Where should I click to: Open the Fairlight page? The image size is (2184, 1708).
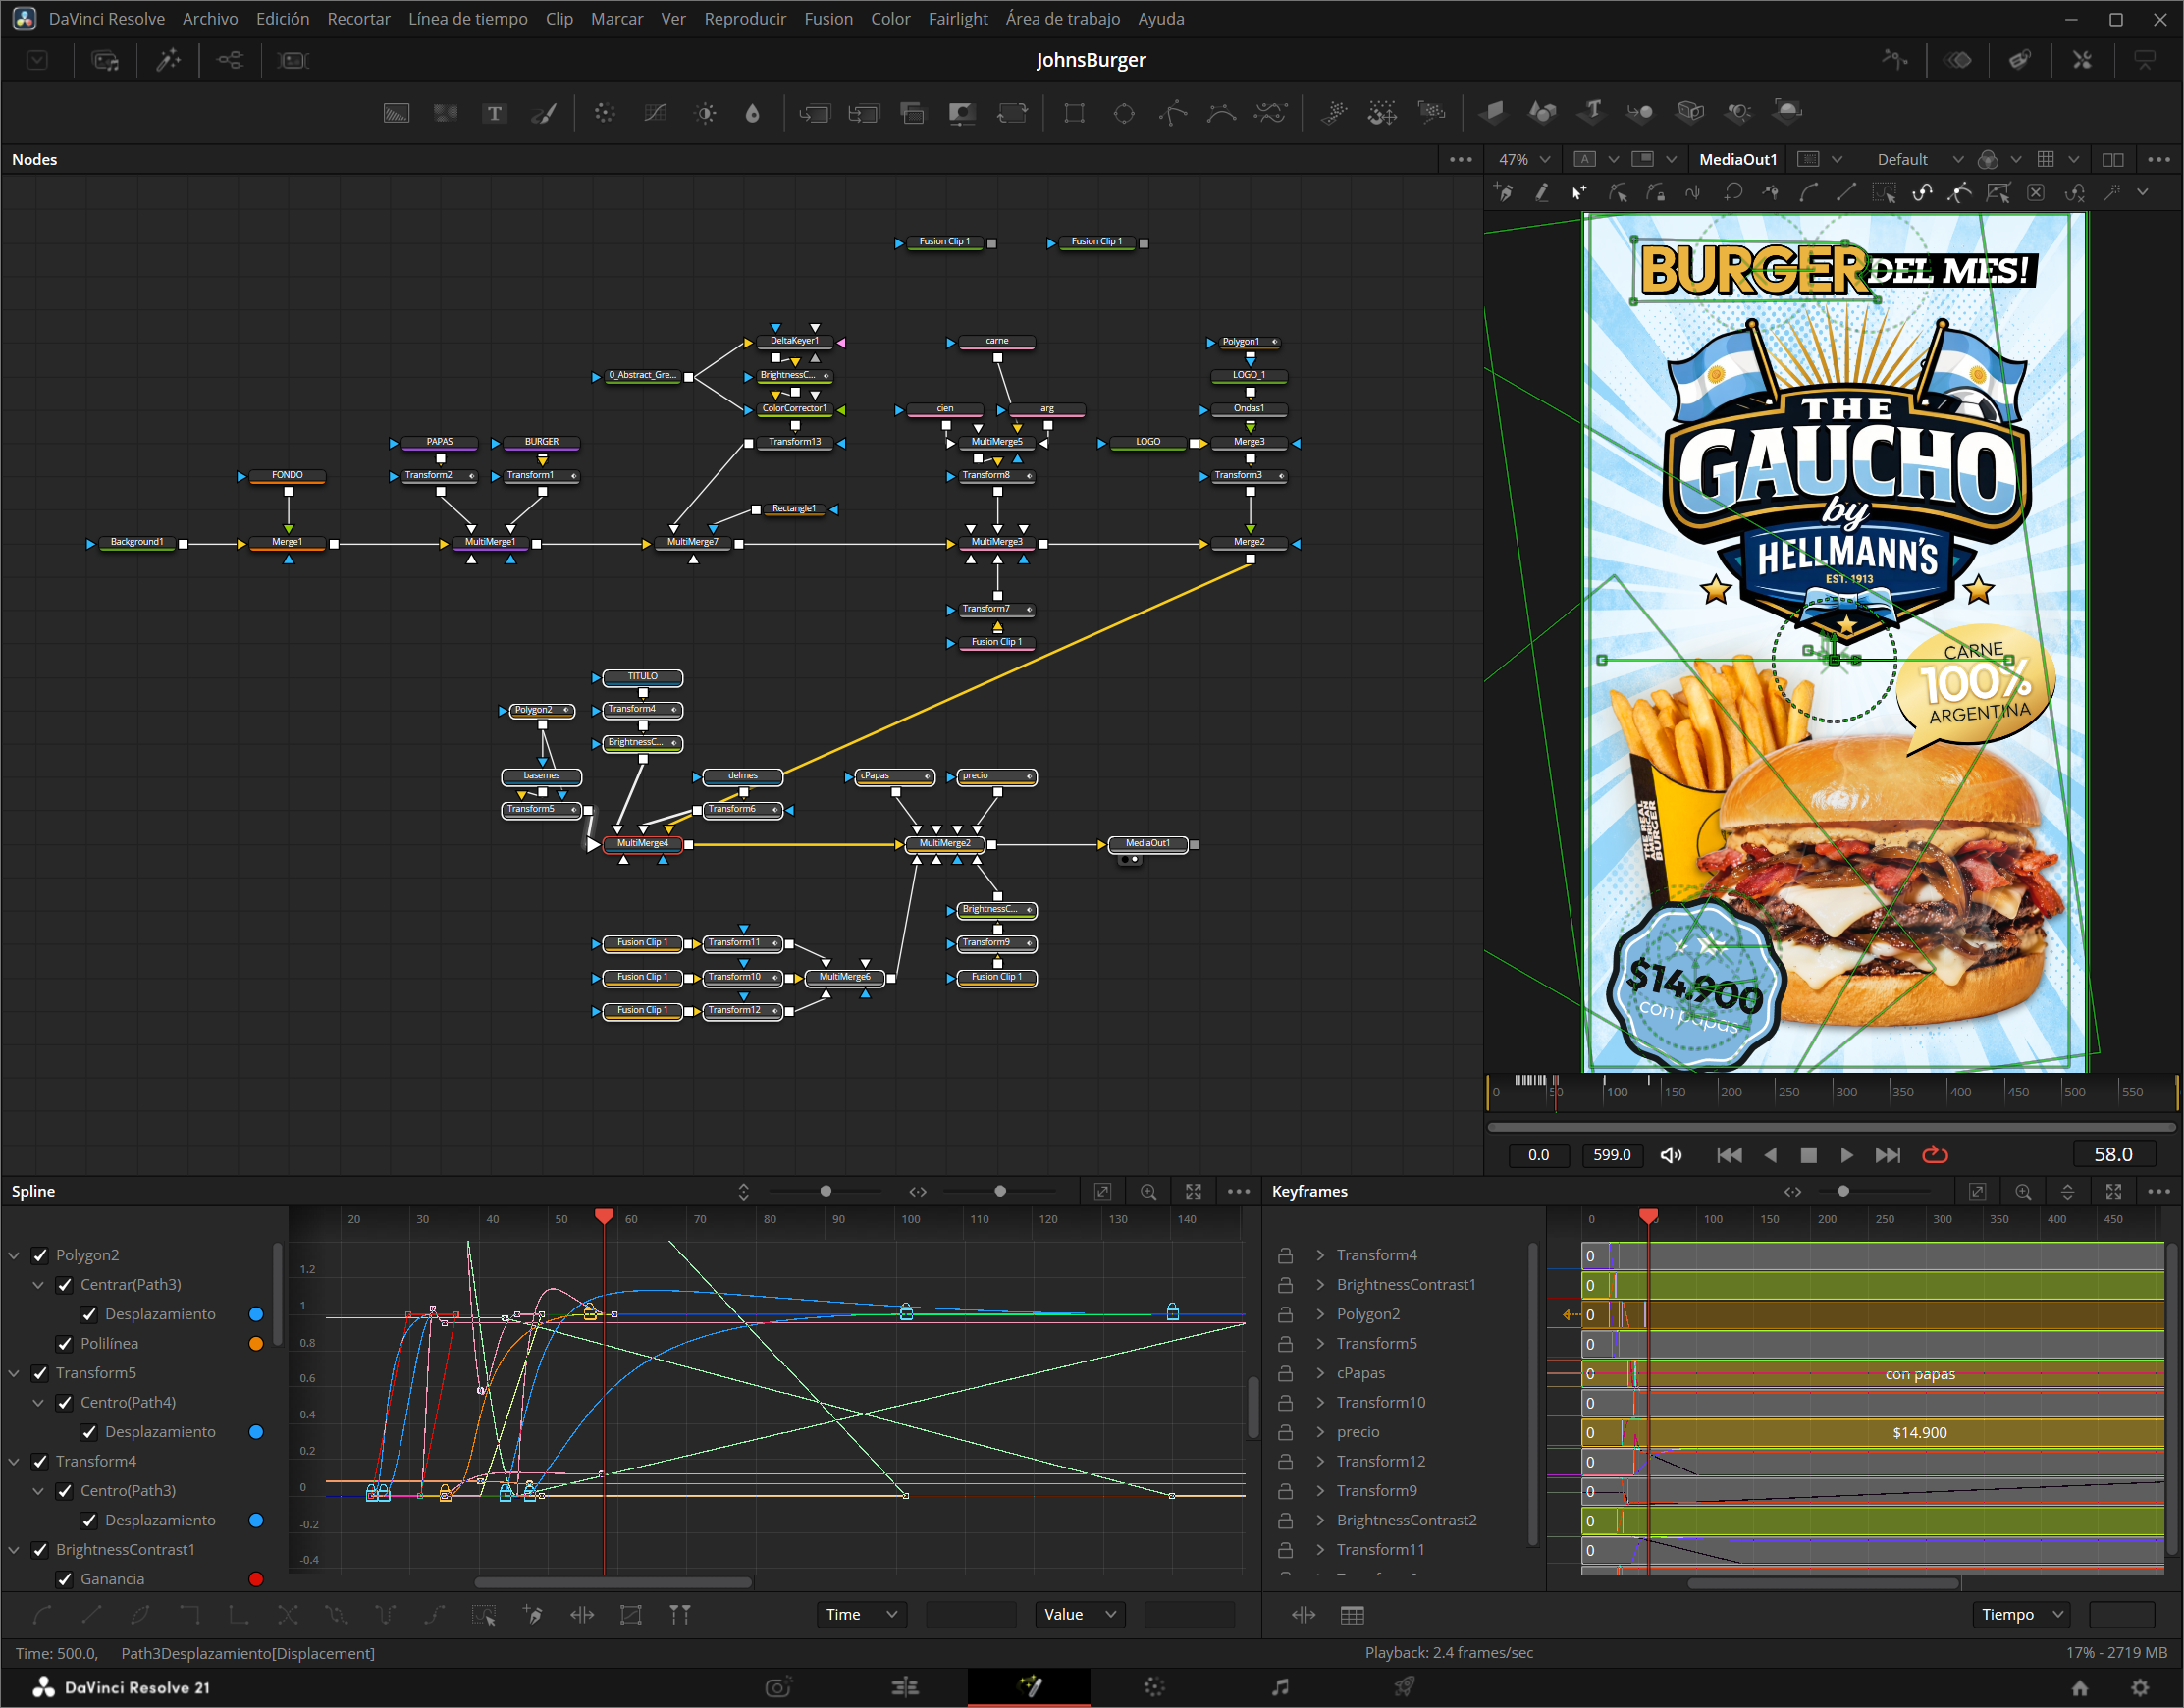coord(1279,1687)
